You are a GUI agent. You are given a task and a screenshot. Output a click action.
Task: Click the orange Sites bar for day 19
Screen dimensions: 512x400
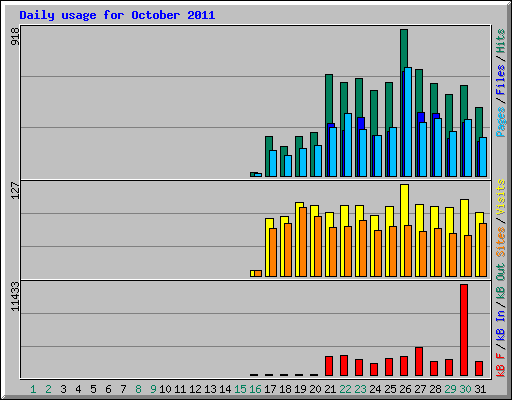(x=303, y=242)
